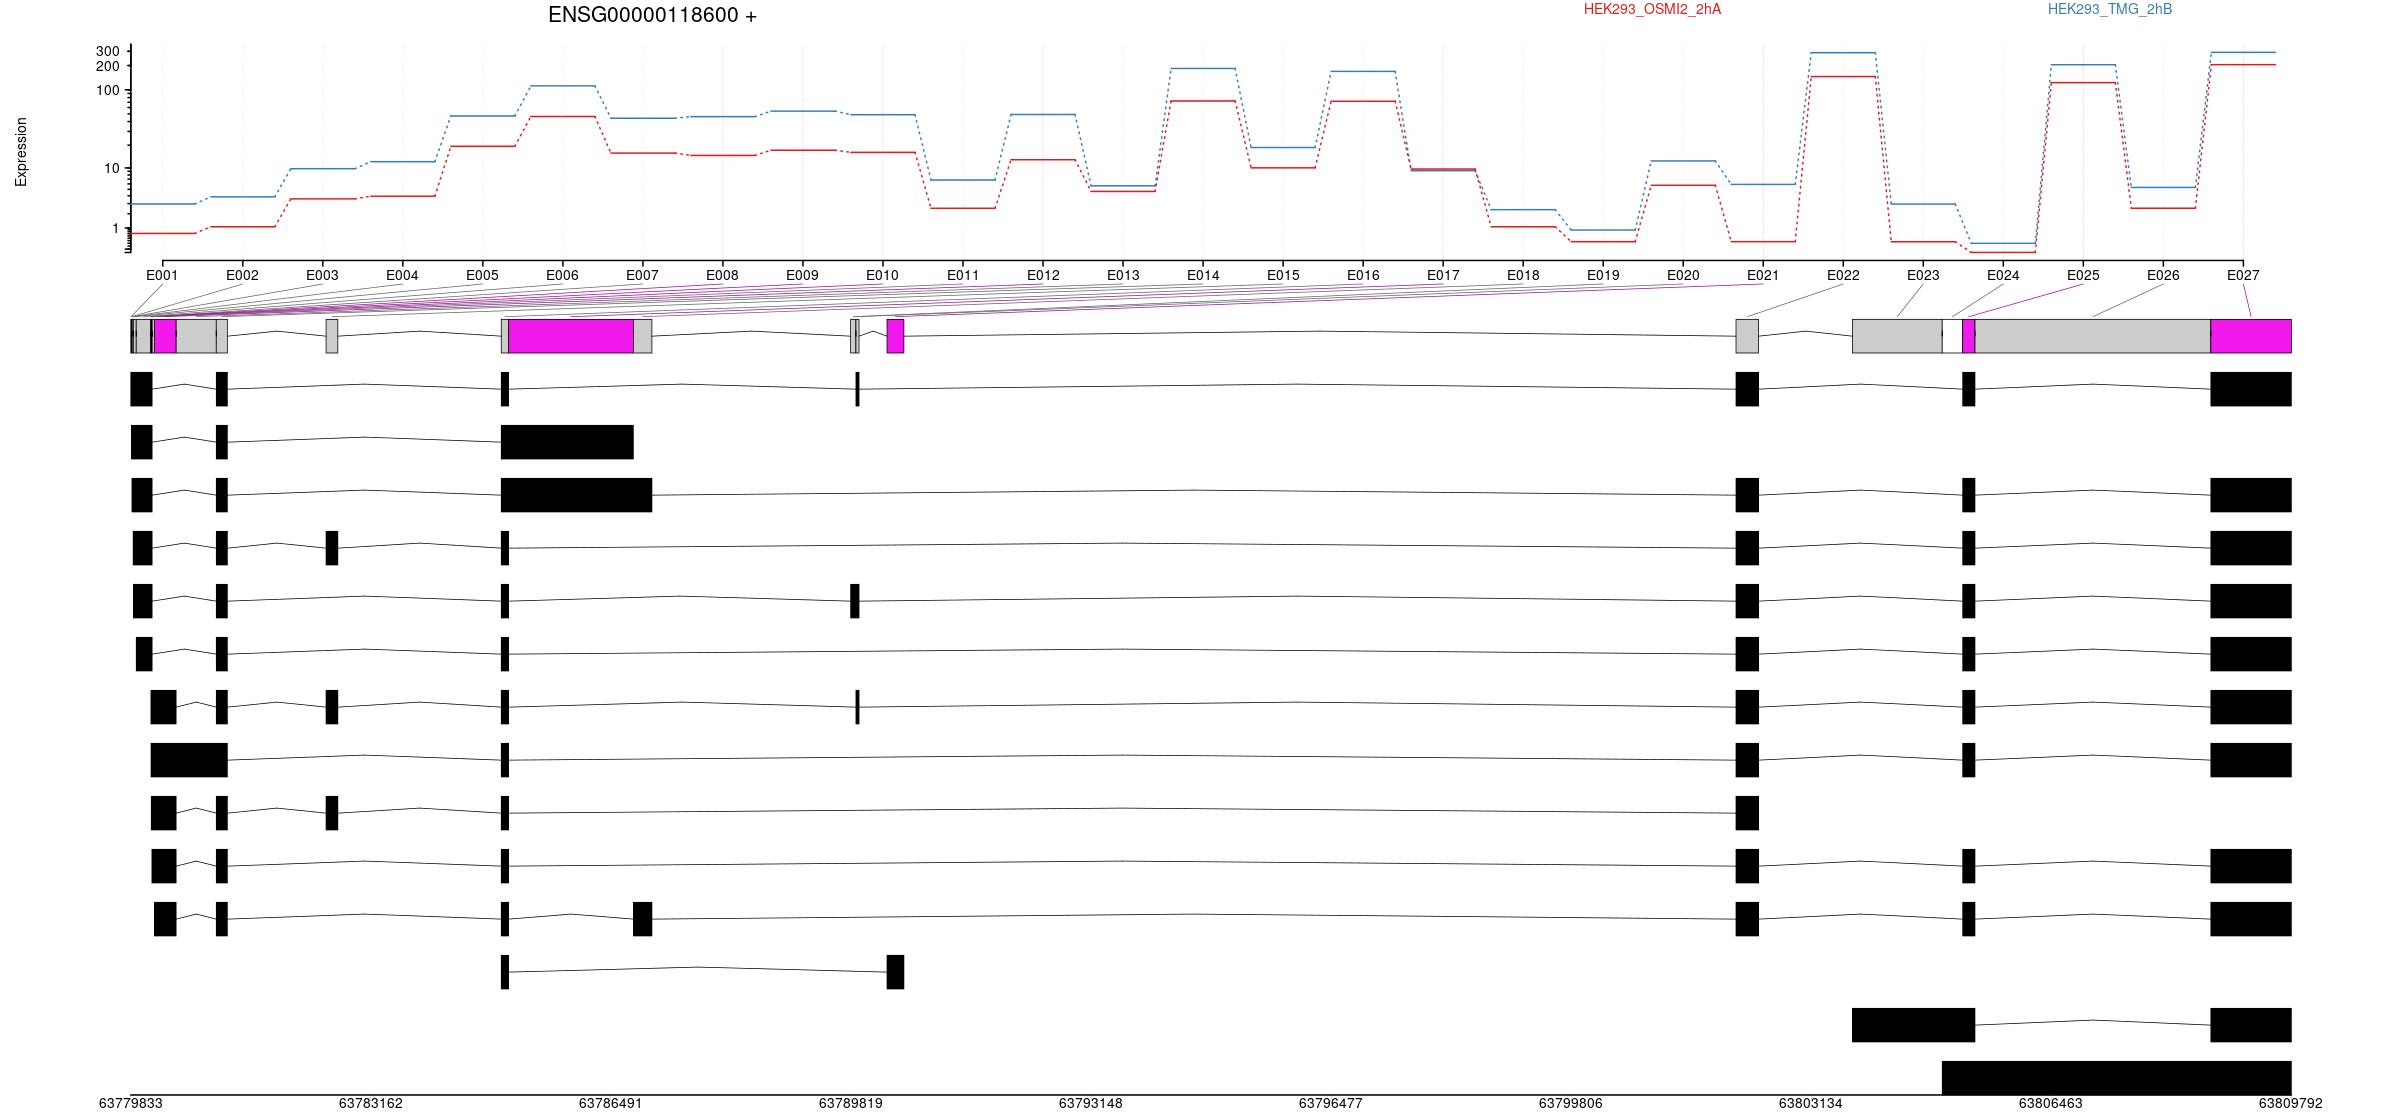The width and height of the screenshot is (2400, 1120).
Task: Click the y-axis tick value 1
Action: coord(116,229)
